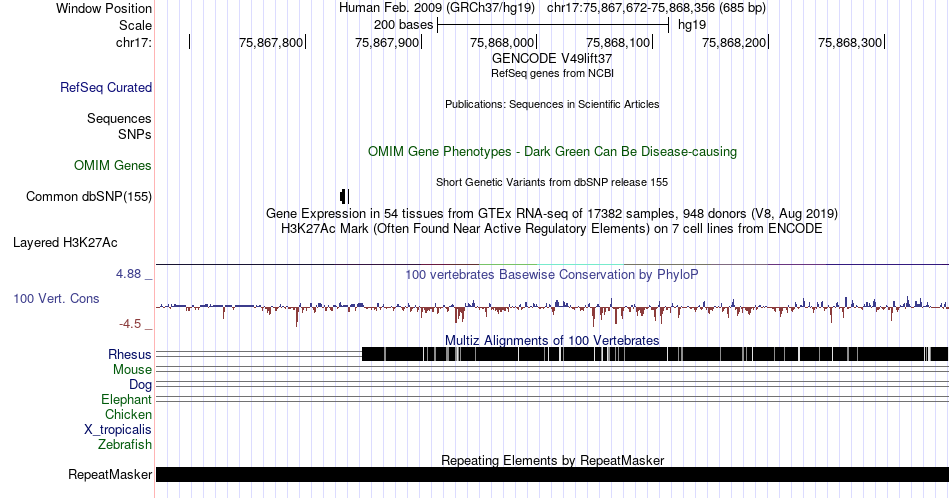Click the GENCODE V49lift37 track title
The height and width of the screenshot is (498, 950).
click(552, 59)
